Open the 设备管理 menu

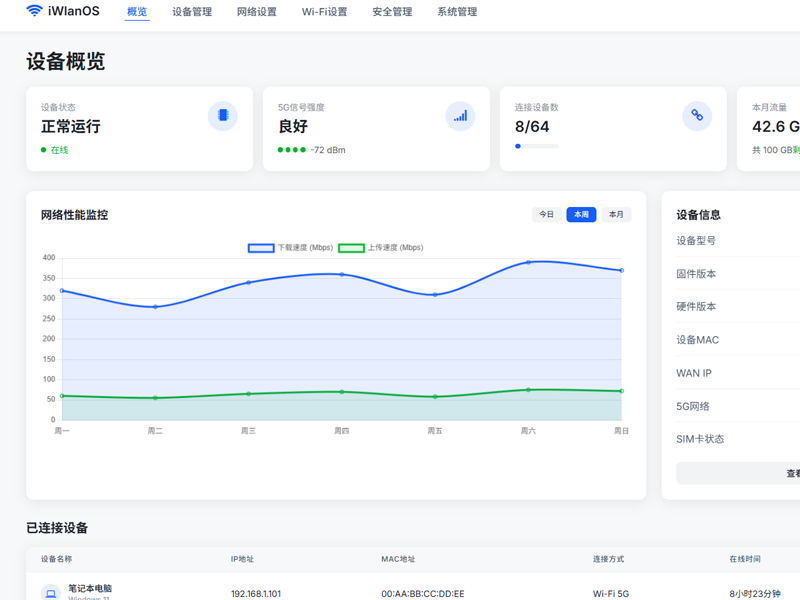coord(192,12)
